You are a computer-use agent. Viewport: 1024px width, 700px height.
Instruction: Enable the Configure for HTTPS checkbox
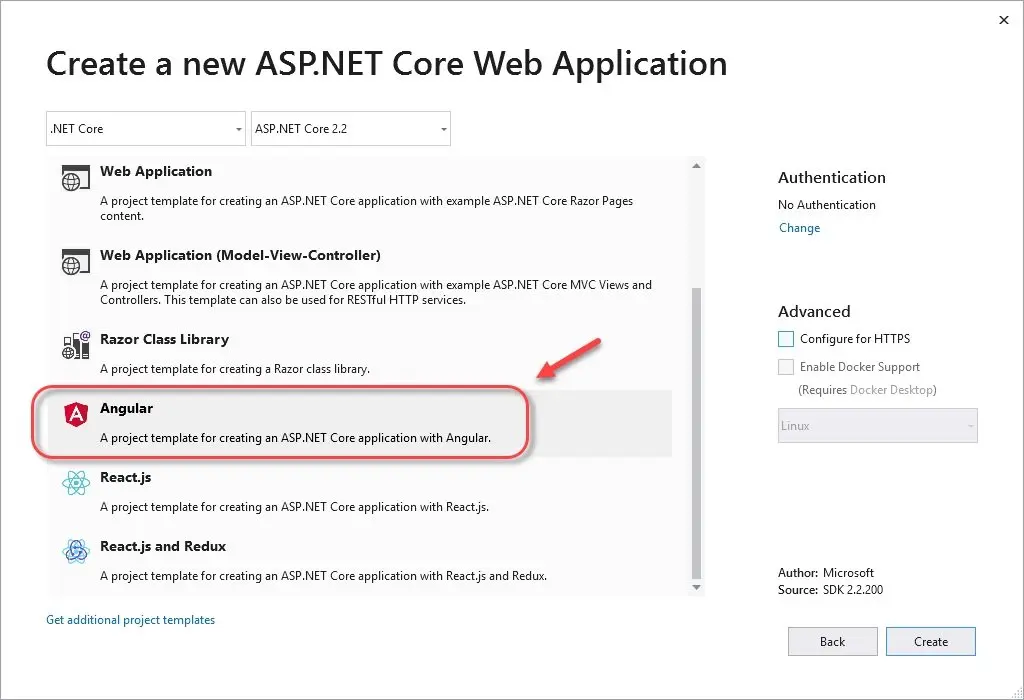point(786,339)
